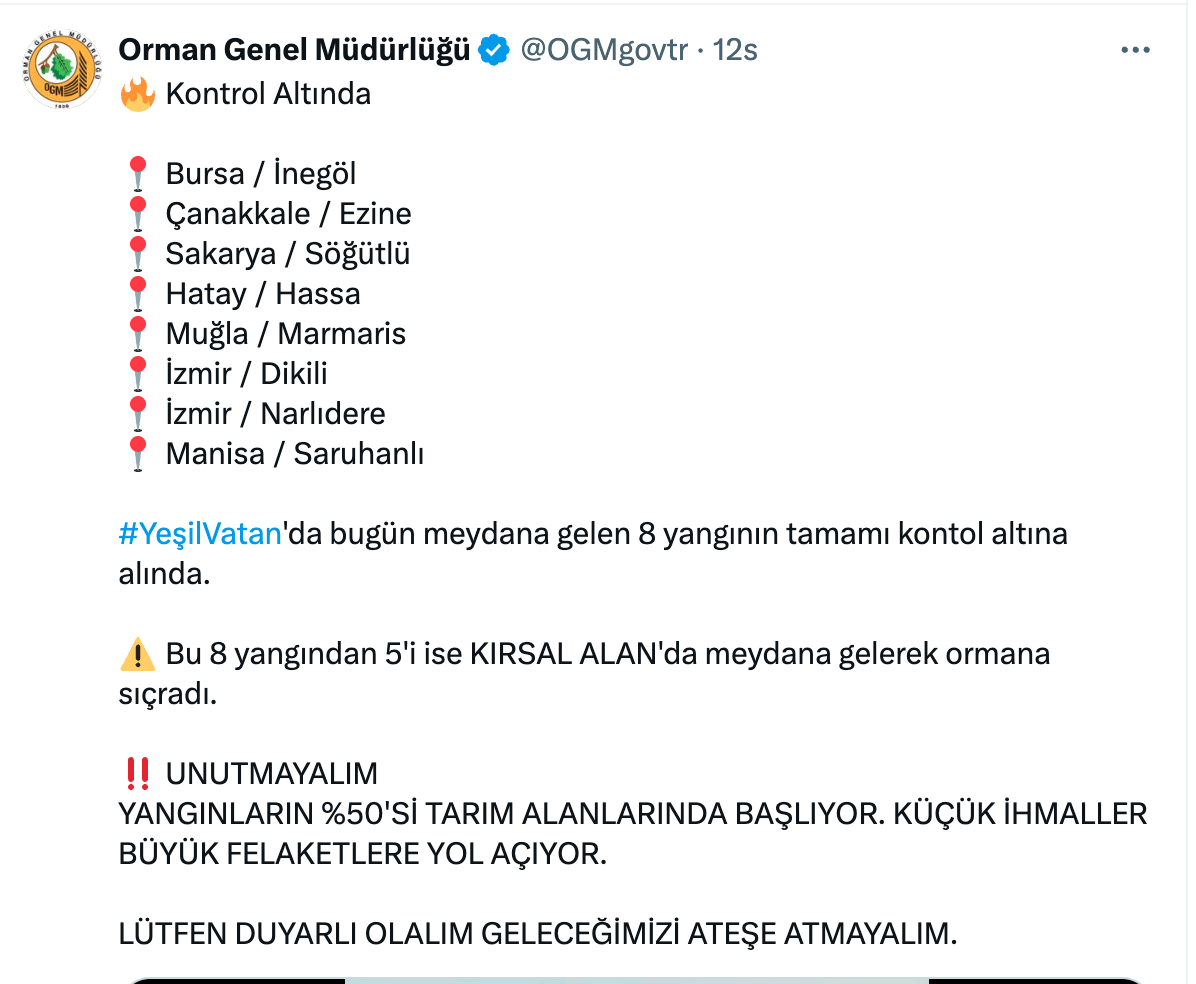Open the media thumbnail below the tweet
The width and height of the screenshot is (1196, 984).
tap(635, 981)
